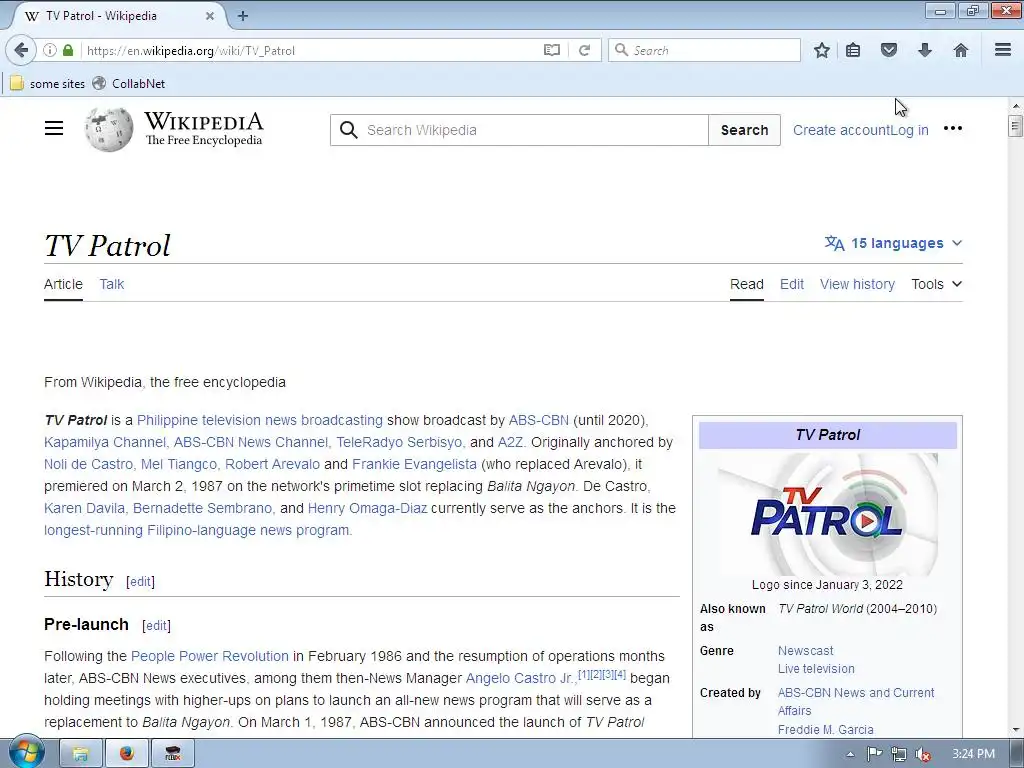Open Windows Start button

[x=26, y=753]
